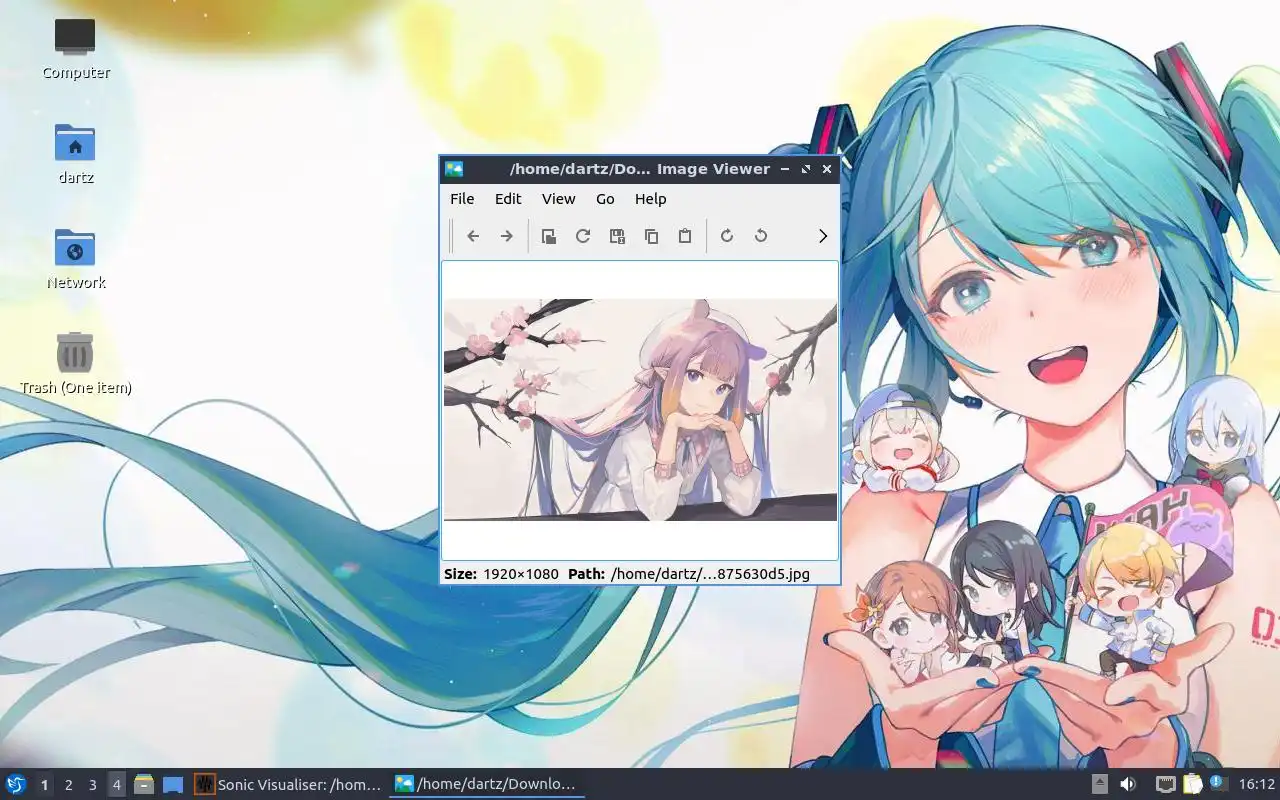Switch to workspace 2
The width and height of the screenshot is (1280, 800).
click(x=68, y=785)
